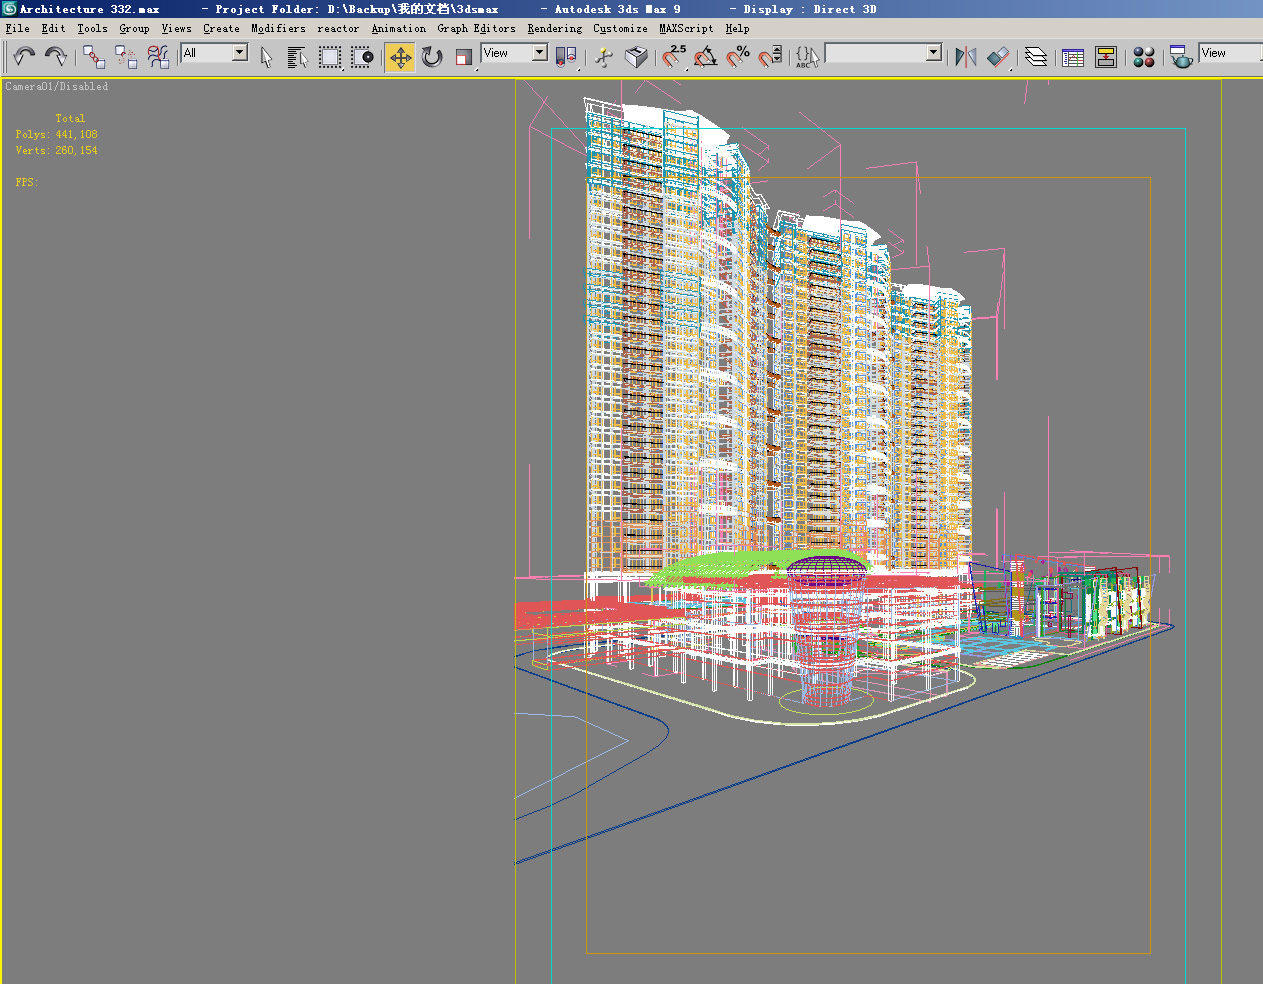Open the Edit menu
The height and width of the screenshot is (984, 1263).
click(x=53, y=29)
